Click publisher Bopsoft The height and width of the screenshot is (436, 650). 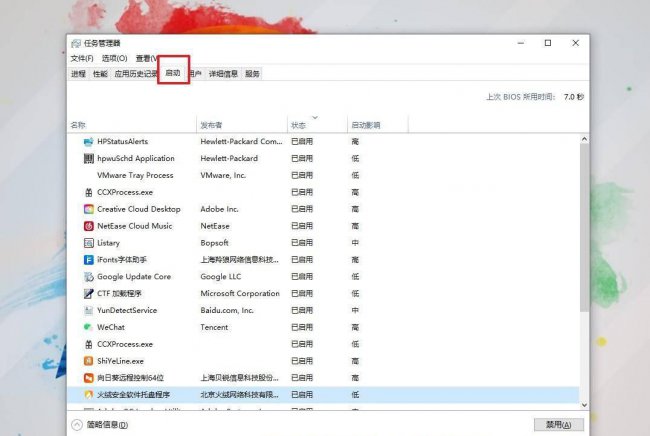[x=214, y=243]
